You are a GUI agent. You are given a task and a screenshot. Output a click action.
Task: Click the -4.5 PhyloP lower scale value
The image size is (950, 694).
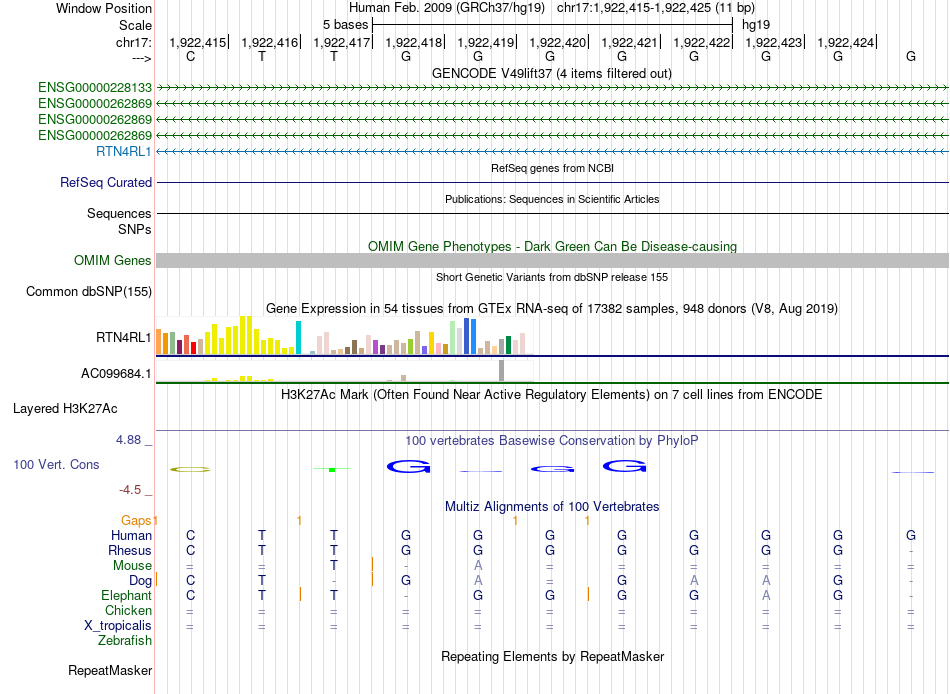[130, 490]
